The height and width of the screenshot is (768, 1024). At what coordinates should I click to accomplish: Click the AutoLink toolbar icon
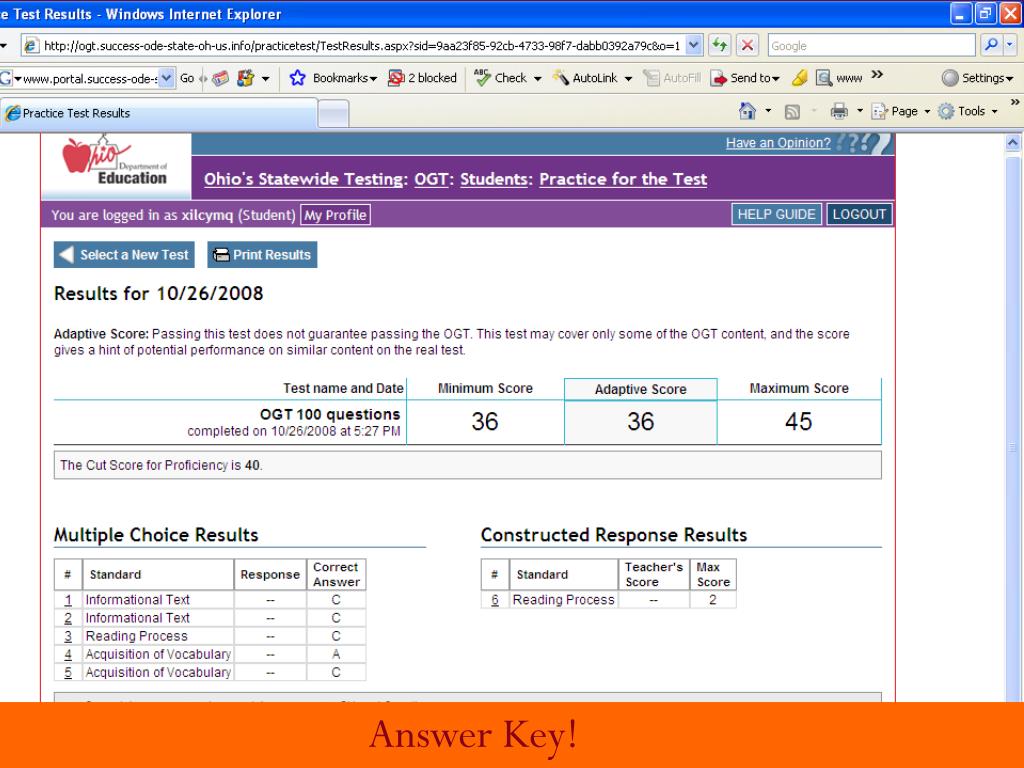[561, 78]
